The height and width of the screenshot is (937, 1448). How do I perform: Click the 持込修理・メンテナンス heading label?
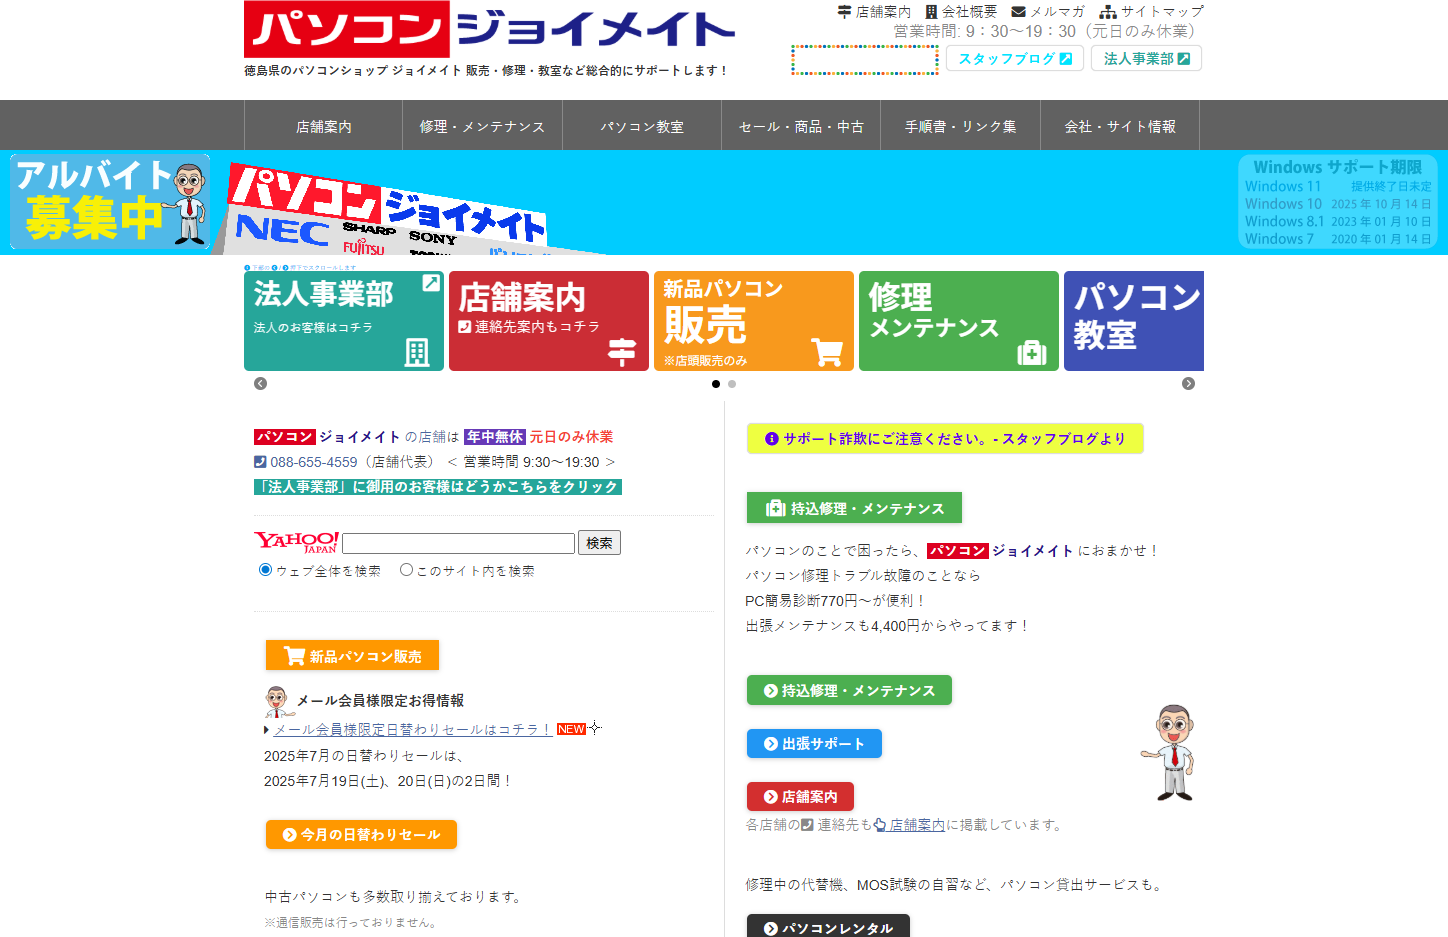pyautogui.click(x=854, y=508)
